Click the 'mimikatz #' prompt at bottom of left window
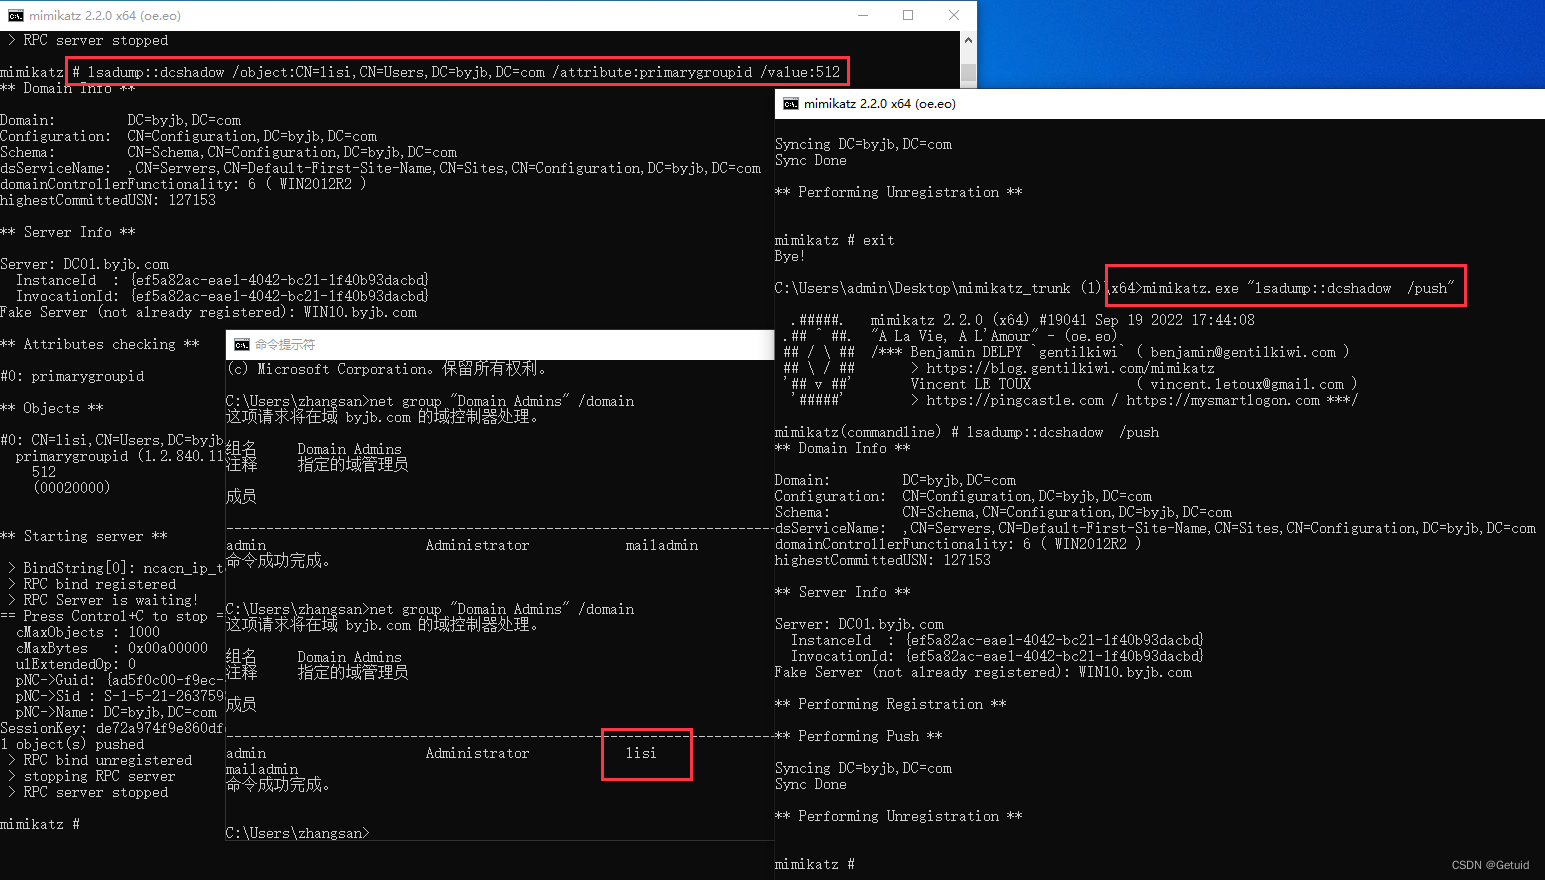Viewport: 1545px width, 880px height. [x=40, y=824]
